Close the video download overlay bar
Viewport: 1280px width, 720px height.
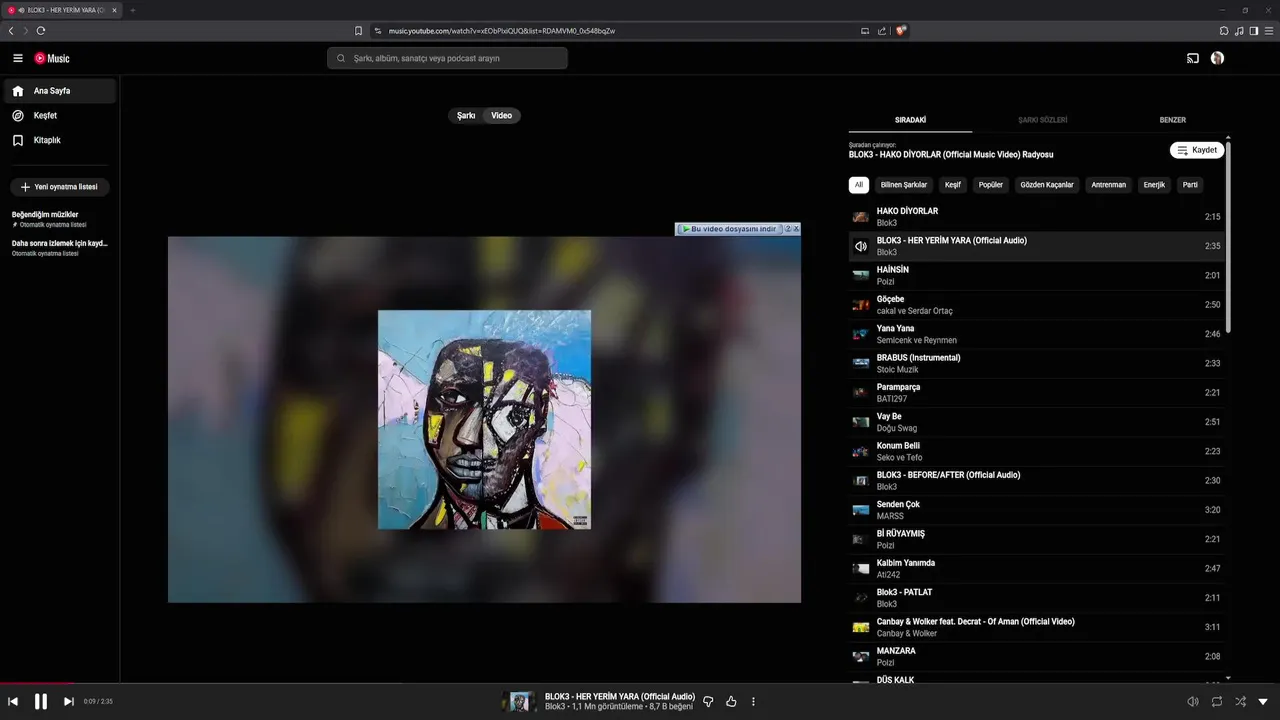pos(796,229)
